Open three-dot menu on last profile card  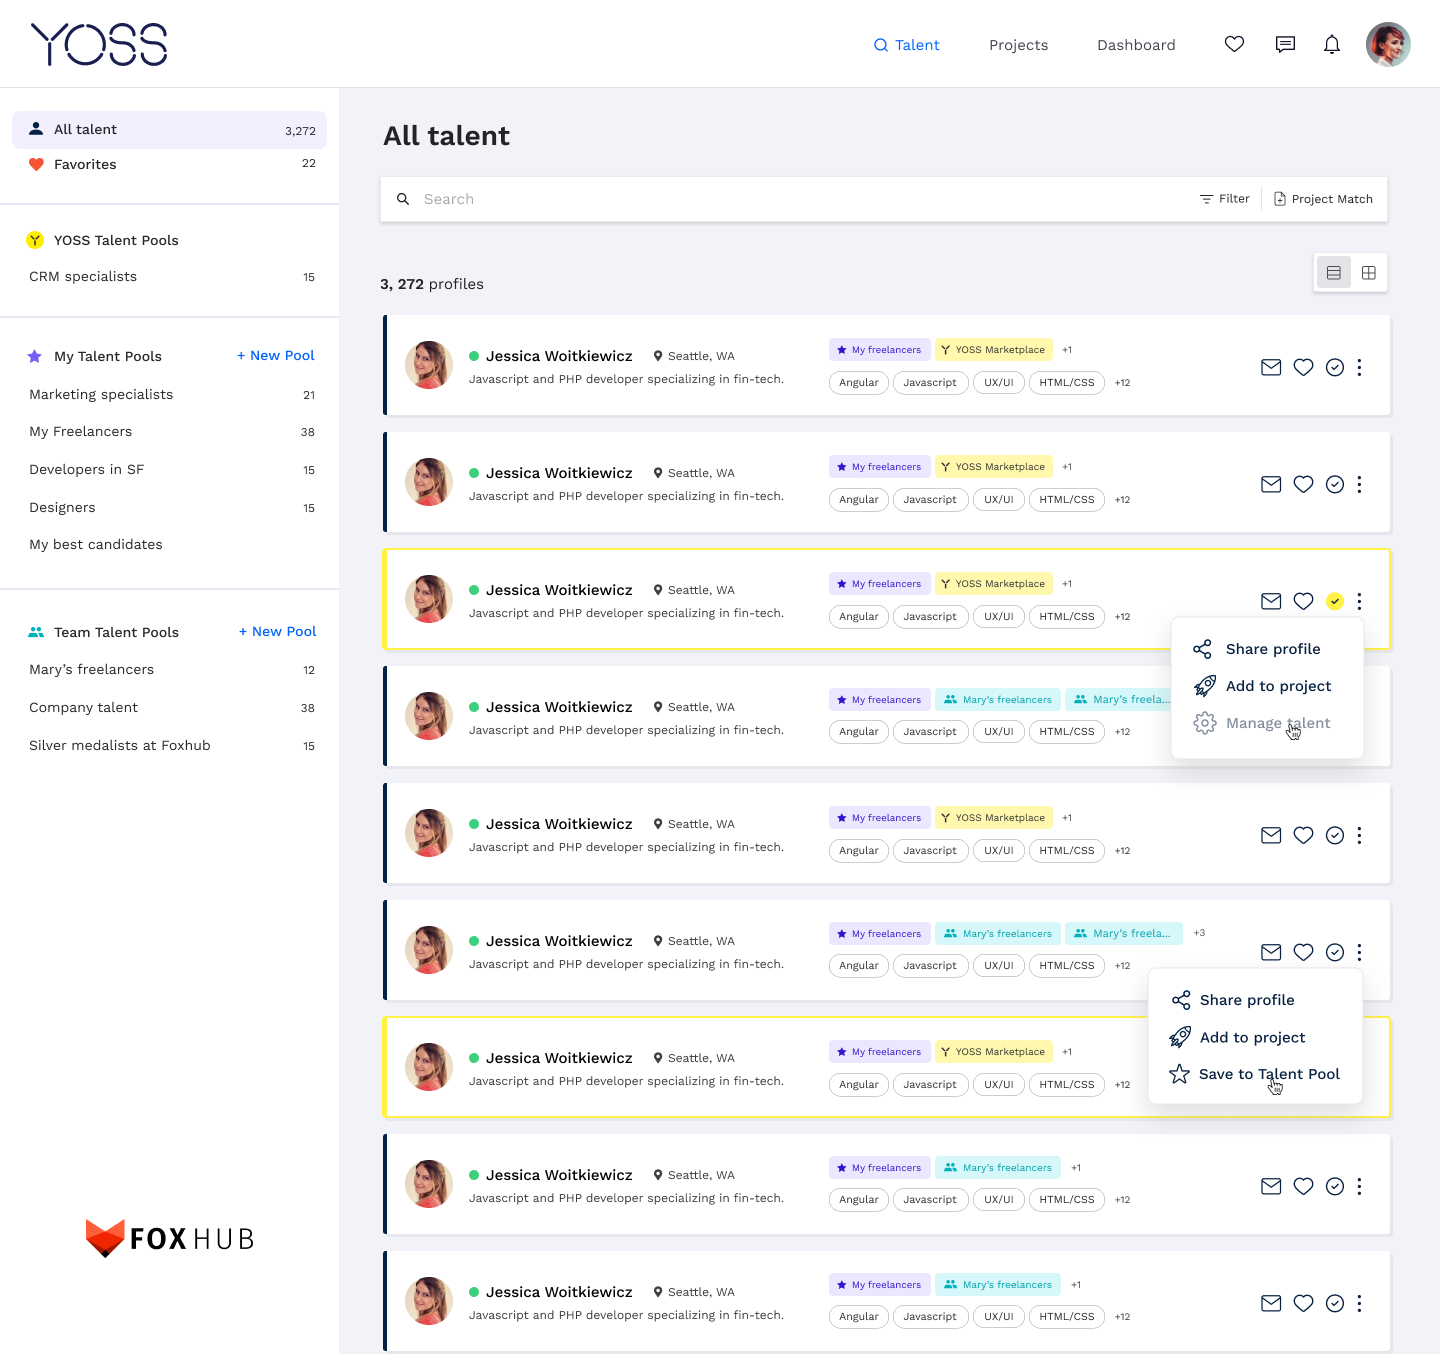click(x=1359, y=1303)
